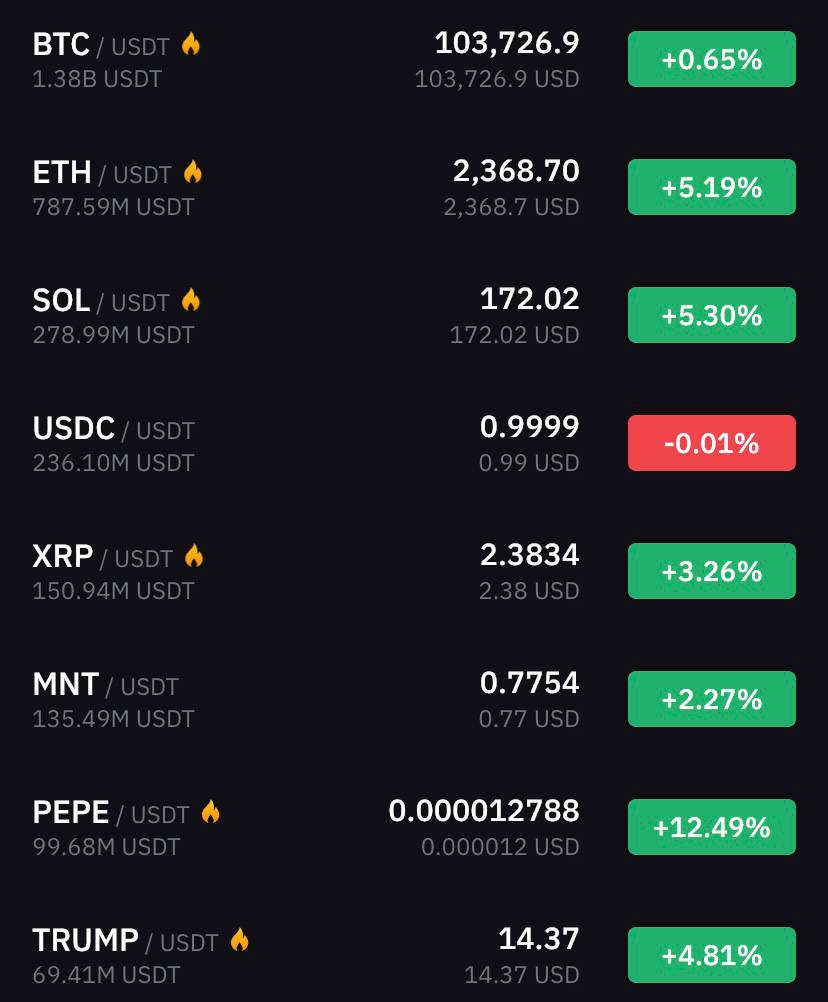828x1002 pixels.
Task: Click the PEPE price 0.000012788
Action: [x=484, y=811]
